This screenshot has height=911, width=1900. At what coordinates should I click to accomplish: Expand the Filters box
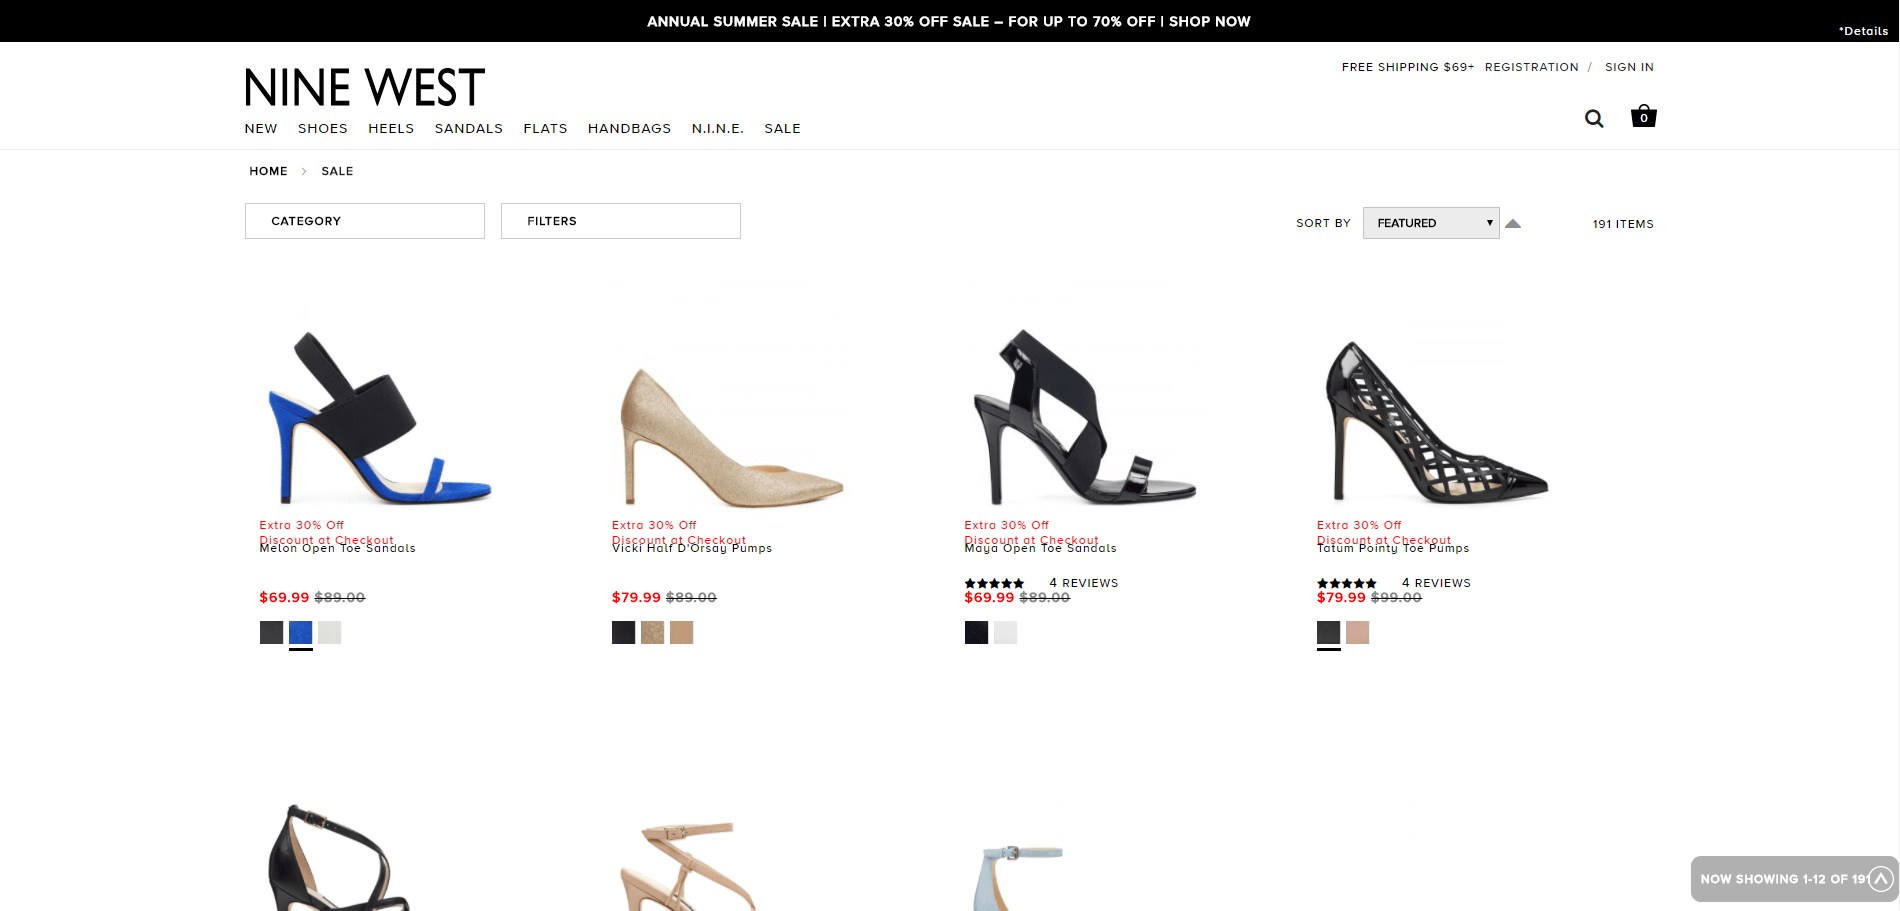[x=621, y=221]
